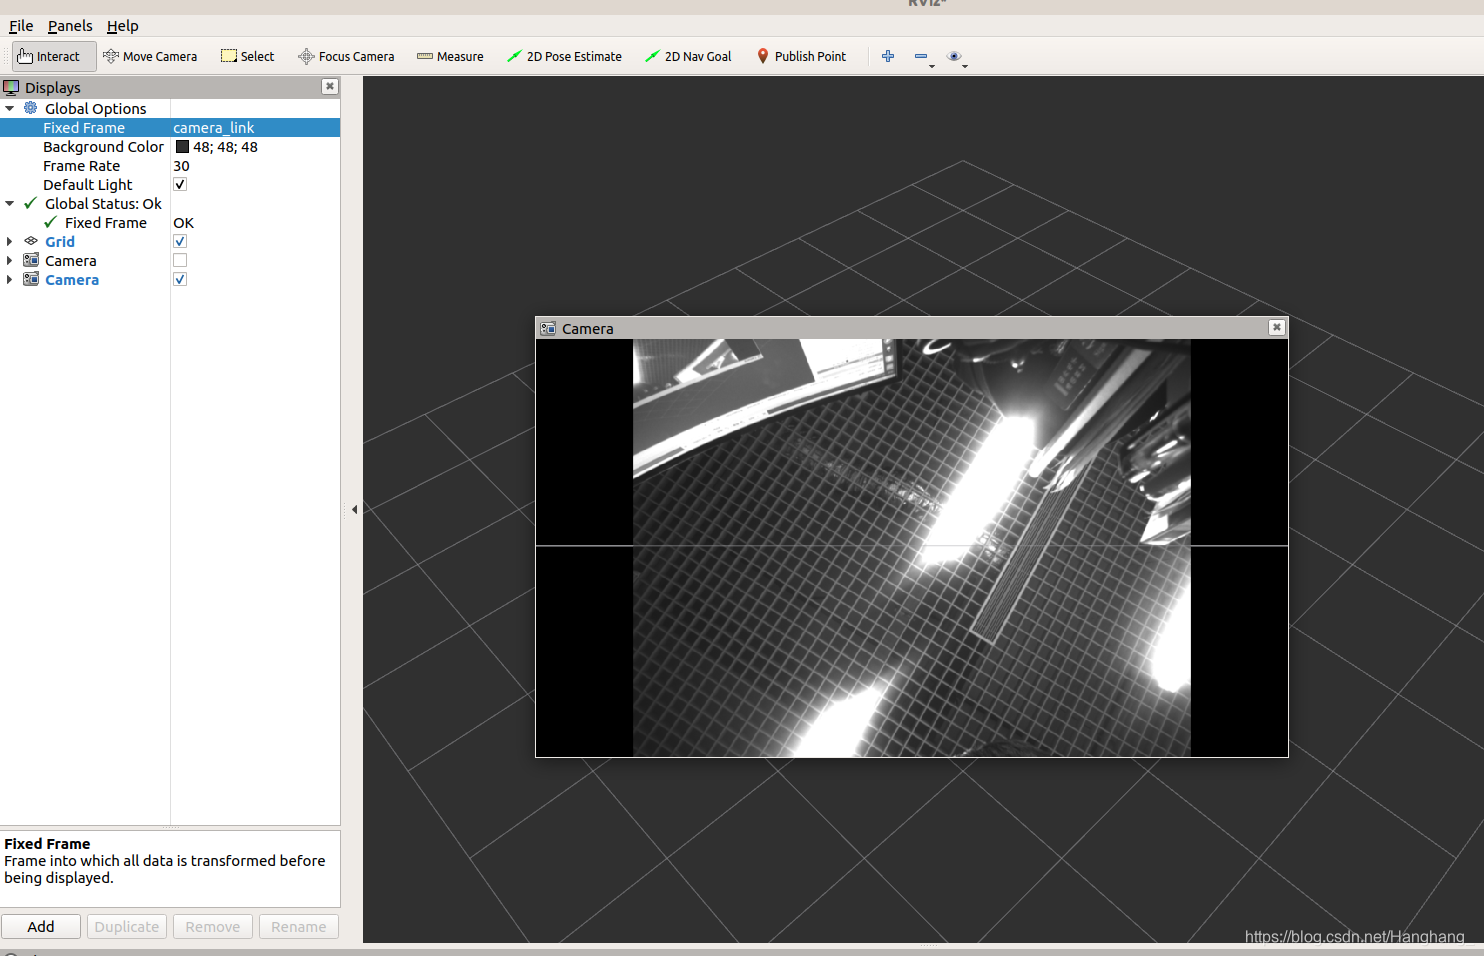Screen dimensions: 1484x956
Task: Toggle the Grid display checkbox
Action: [x=180, y=241]
